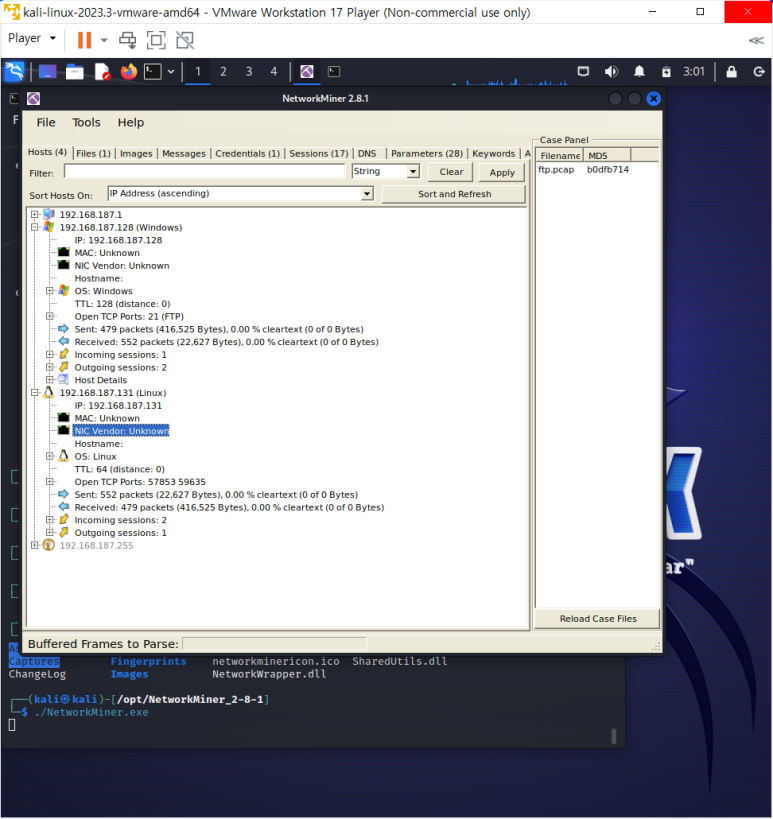
Task: Open the Sort Hosts On combo box
Action: [241, 194]
